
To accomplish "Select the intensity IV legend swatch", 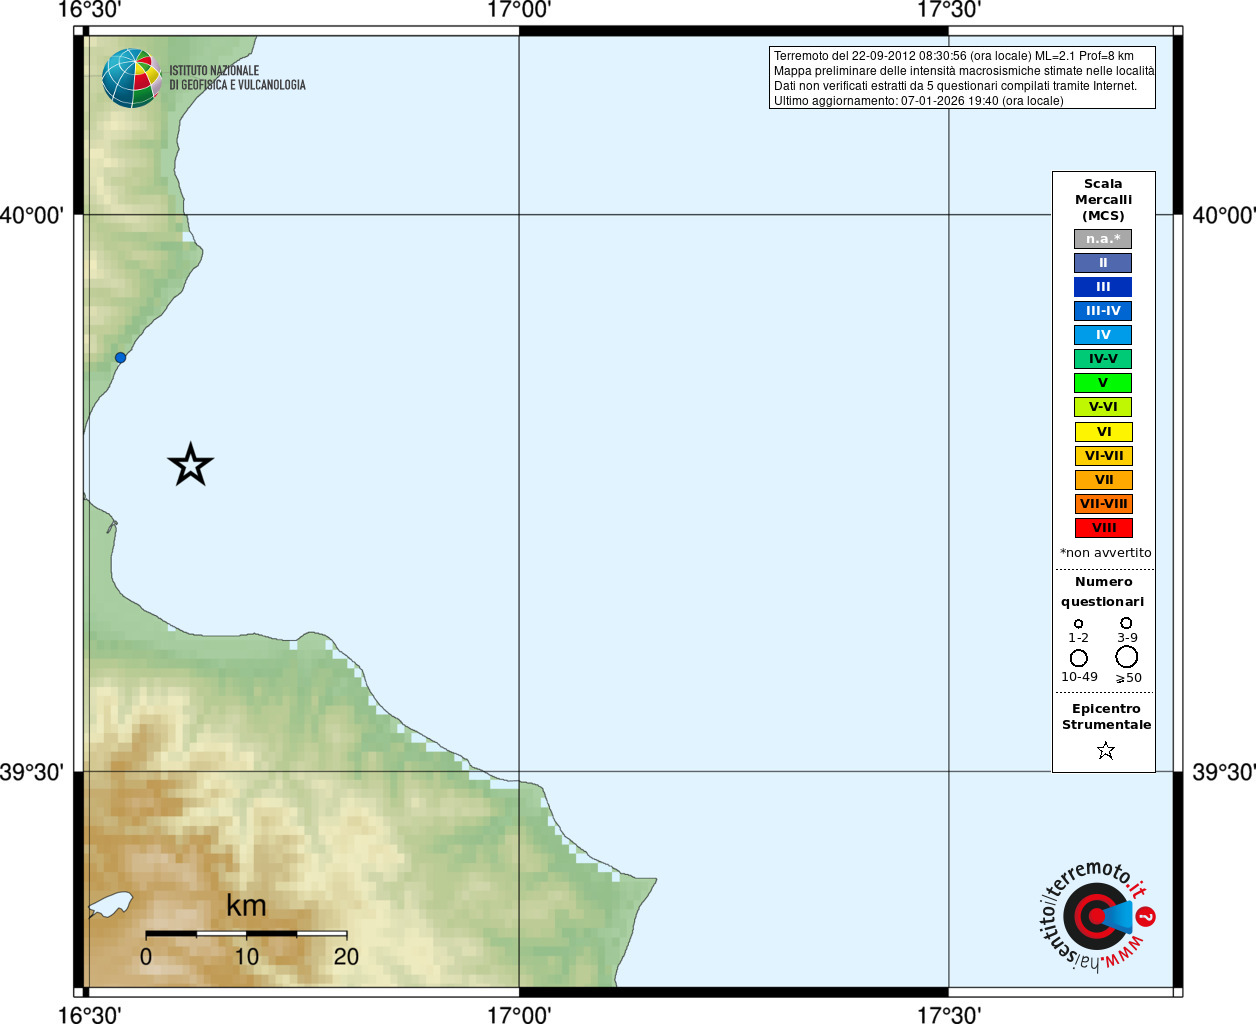I will (1103, 335).
